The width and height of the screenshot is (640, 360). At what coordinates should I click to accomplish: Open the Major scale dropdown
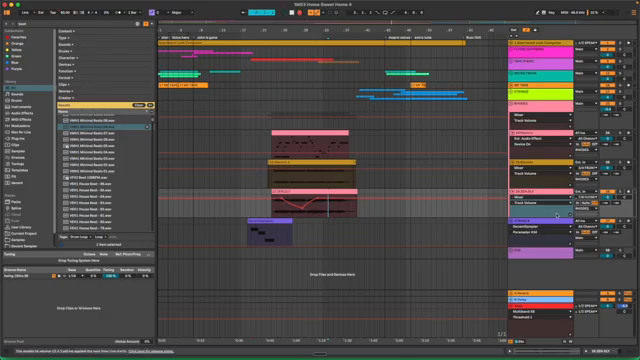[x=182, y=13]
